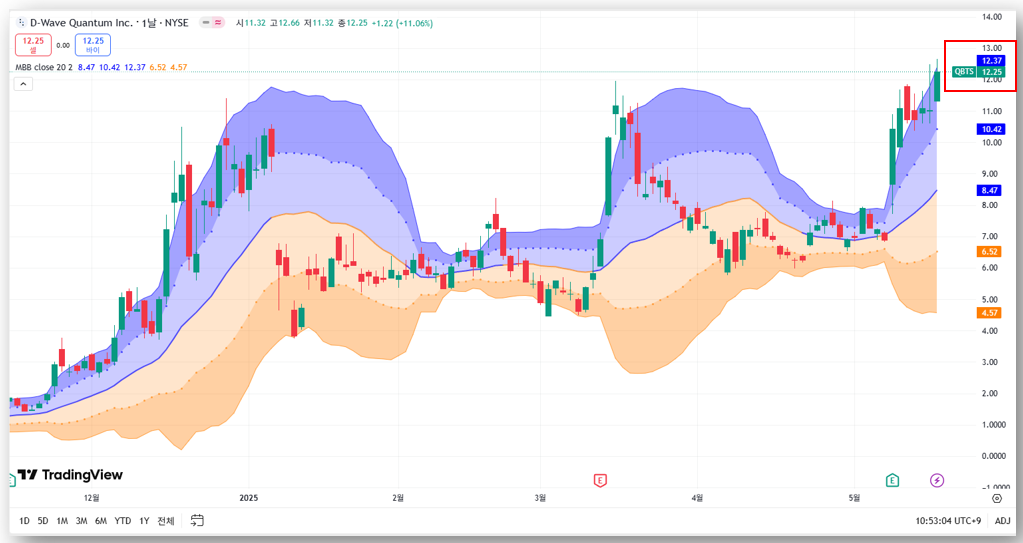Click the pink approximate-equals icon in title pill

[218, 23]
